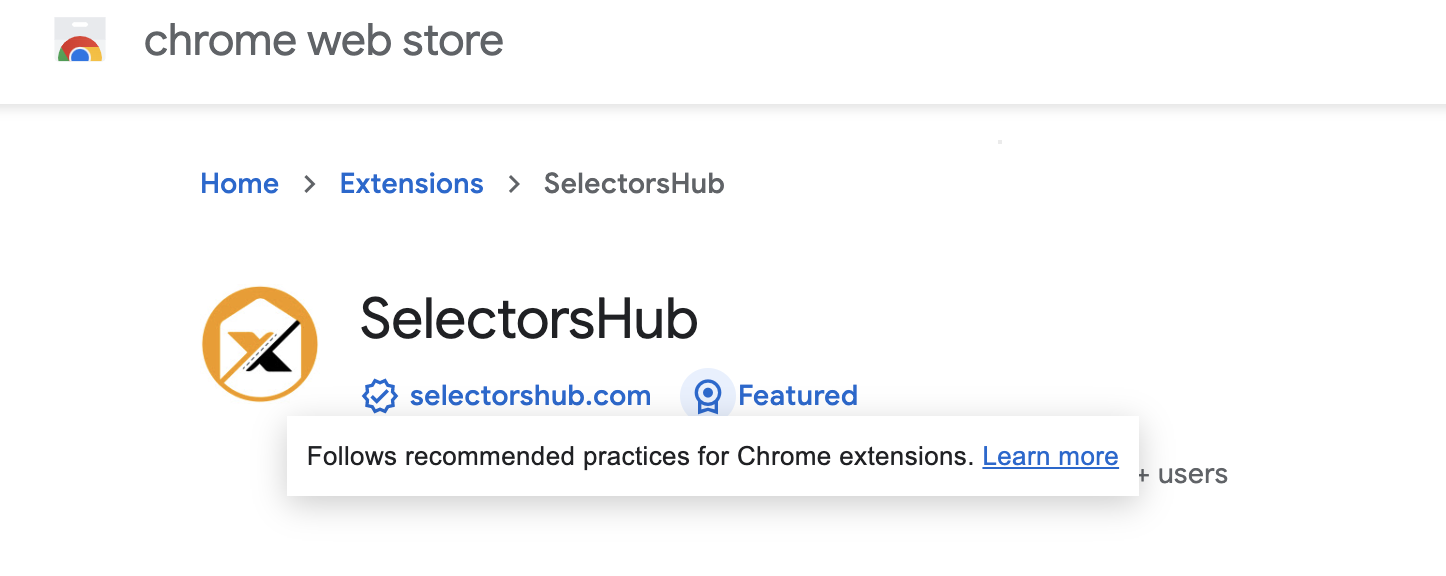The height and width of the screenshot is (576, 1446).
Task: Click the SelectorsHub extension name heading
Action: pos(529,319)
